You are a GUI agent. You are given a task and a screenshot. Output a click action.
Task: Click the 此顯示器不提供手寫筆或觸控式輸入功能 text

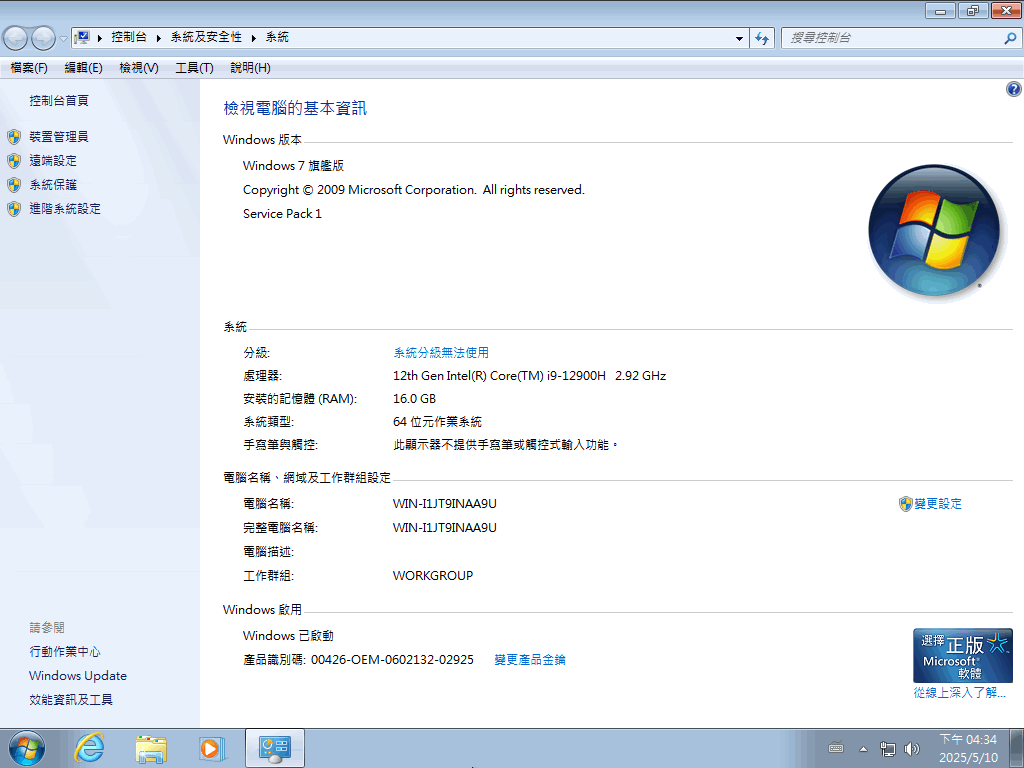click(504, 445)
